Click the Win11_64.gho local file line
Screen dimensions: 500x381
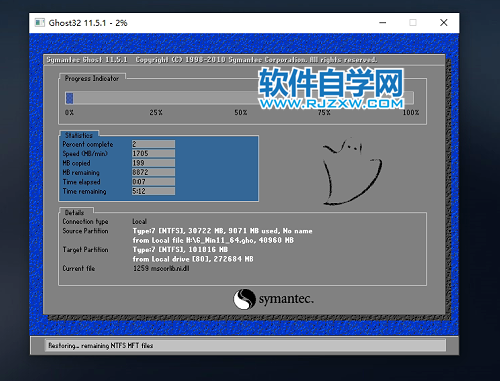[x=213, y=240]
